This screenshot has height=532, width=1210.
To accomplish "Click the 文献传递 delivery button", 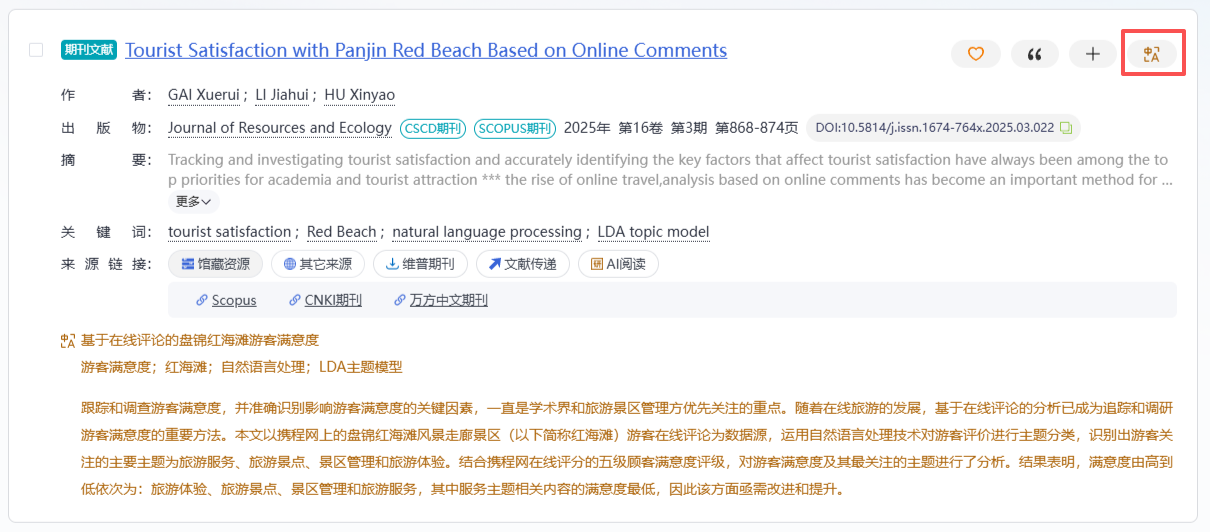I will point(523,264).
